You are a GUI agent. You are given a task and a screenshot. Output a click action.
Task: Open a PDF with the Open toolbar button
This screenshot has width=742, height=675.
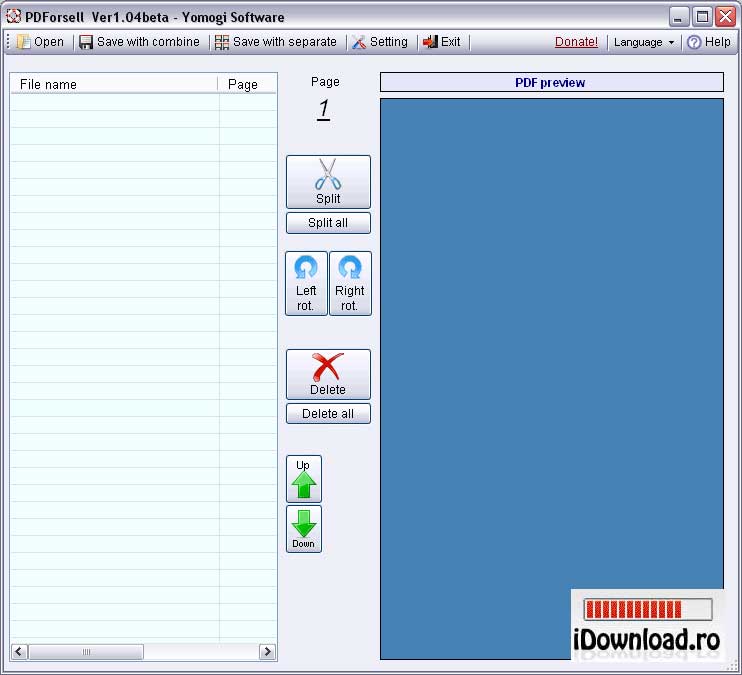click(x=40, y=42)
